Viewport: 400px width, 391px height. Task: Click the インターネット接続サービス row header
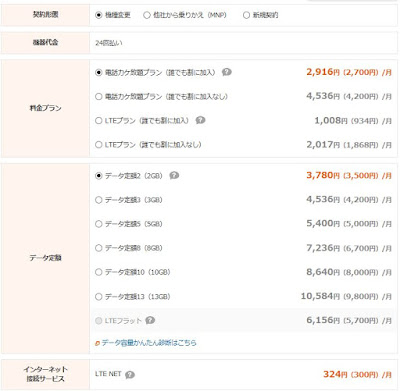click(45, 374)
